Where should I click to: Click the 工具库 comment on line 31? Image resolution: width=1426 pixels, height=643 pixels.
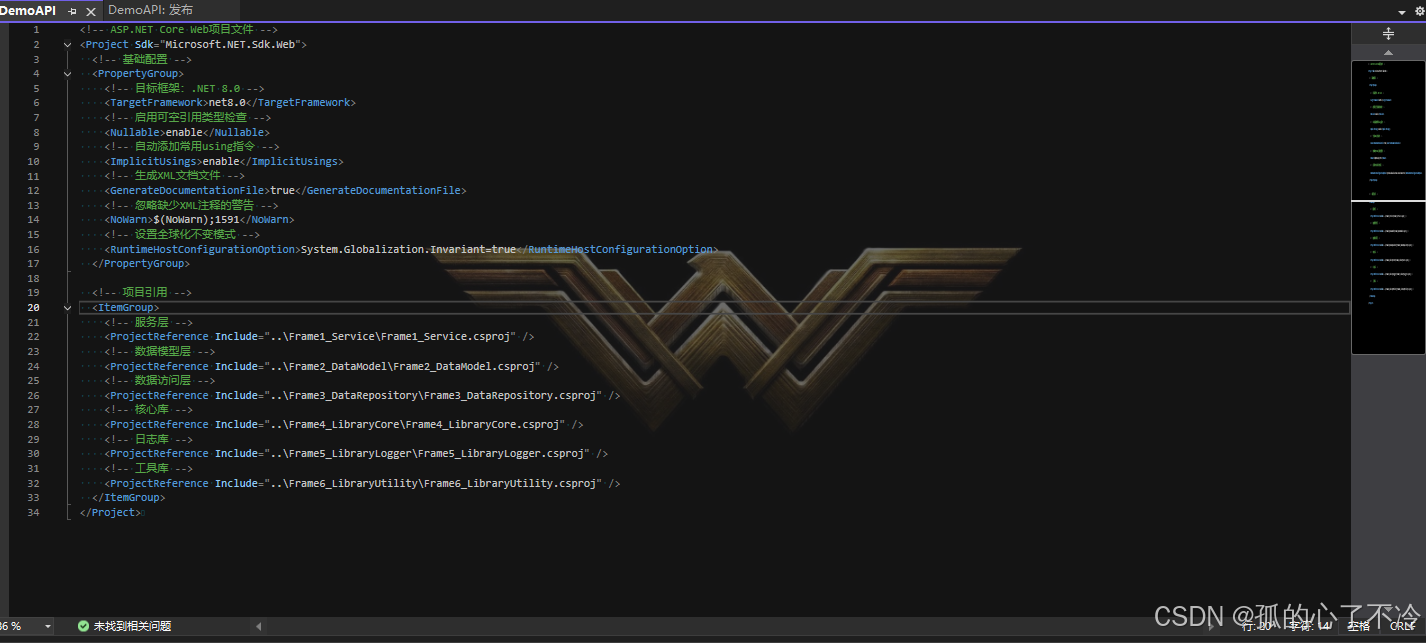click(x=148, y=468)
